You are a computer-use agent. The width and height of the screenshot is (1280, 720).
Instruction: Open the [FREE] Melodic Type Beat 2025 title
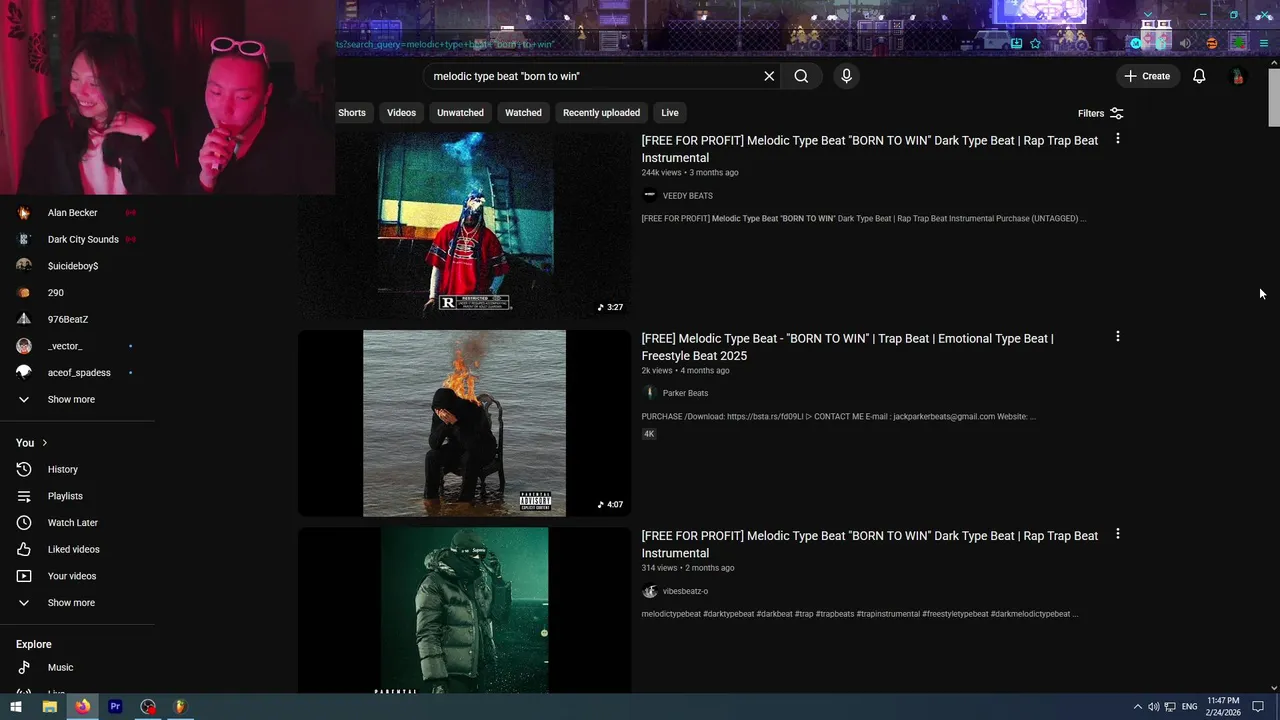coord(847,347)
